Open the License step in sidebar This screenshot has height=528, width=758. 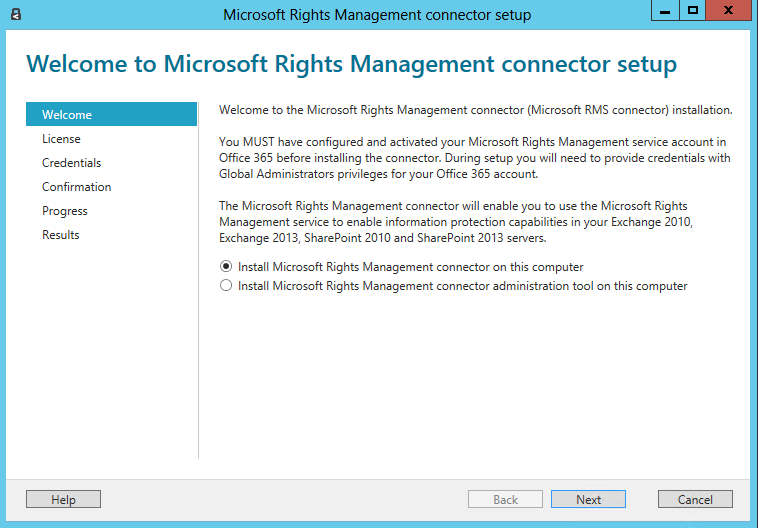pyautogui.click(x=61, y=139)
